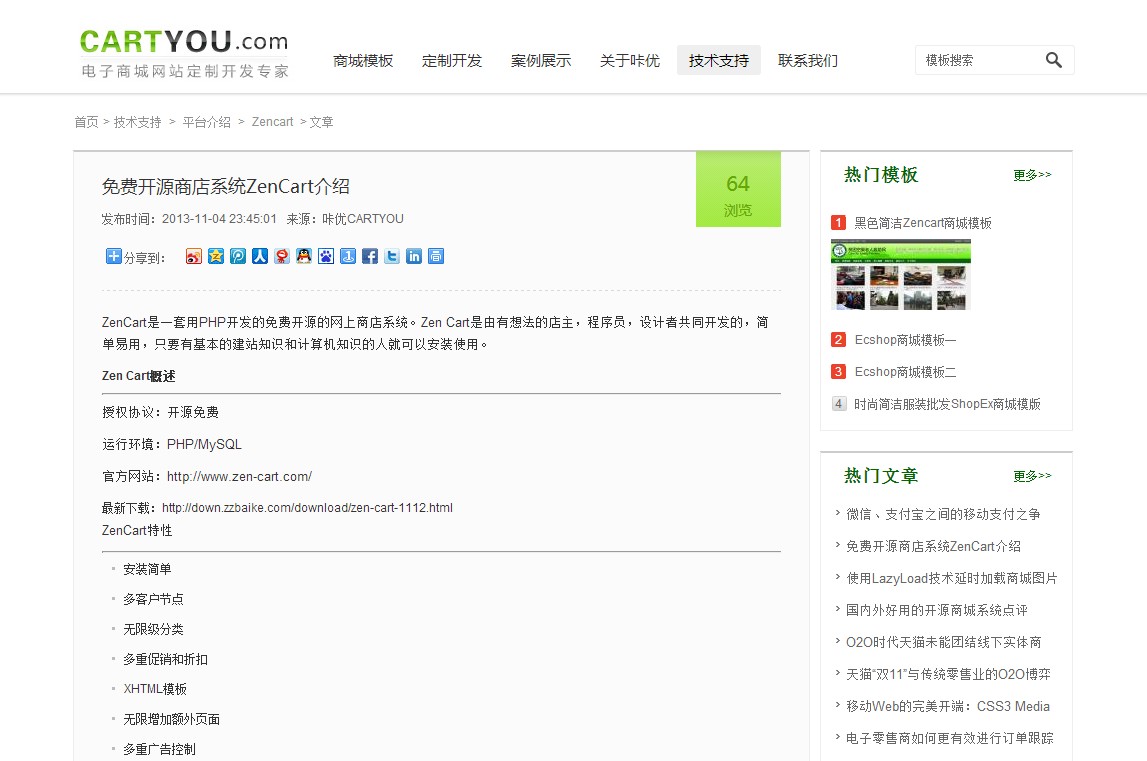Focus the 模板搜索 search field
The image size is (1147, 761).
979,60
